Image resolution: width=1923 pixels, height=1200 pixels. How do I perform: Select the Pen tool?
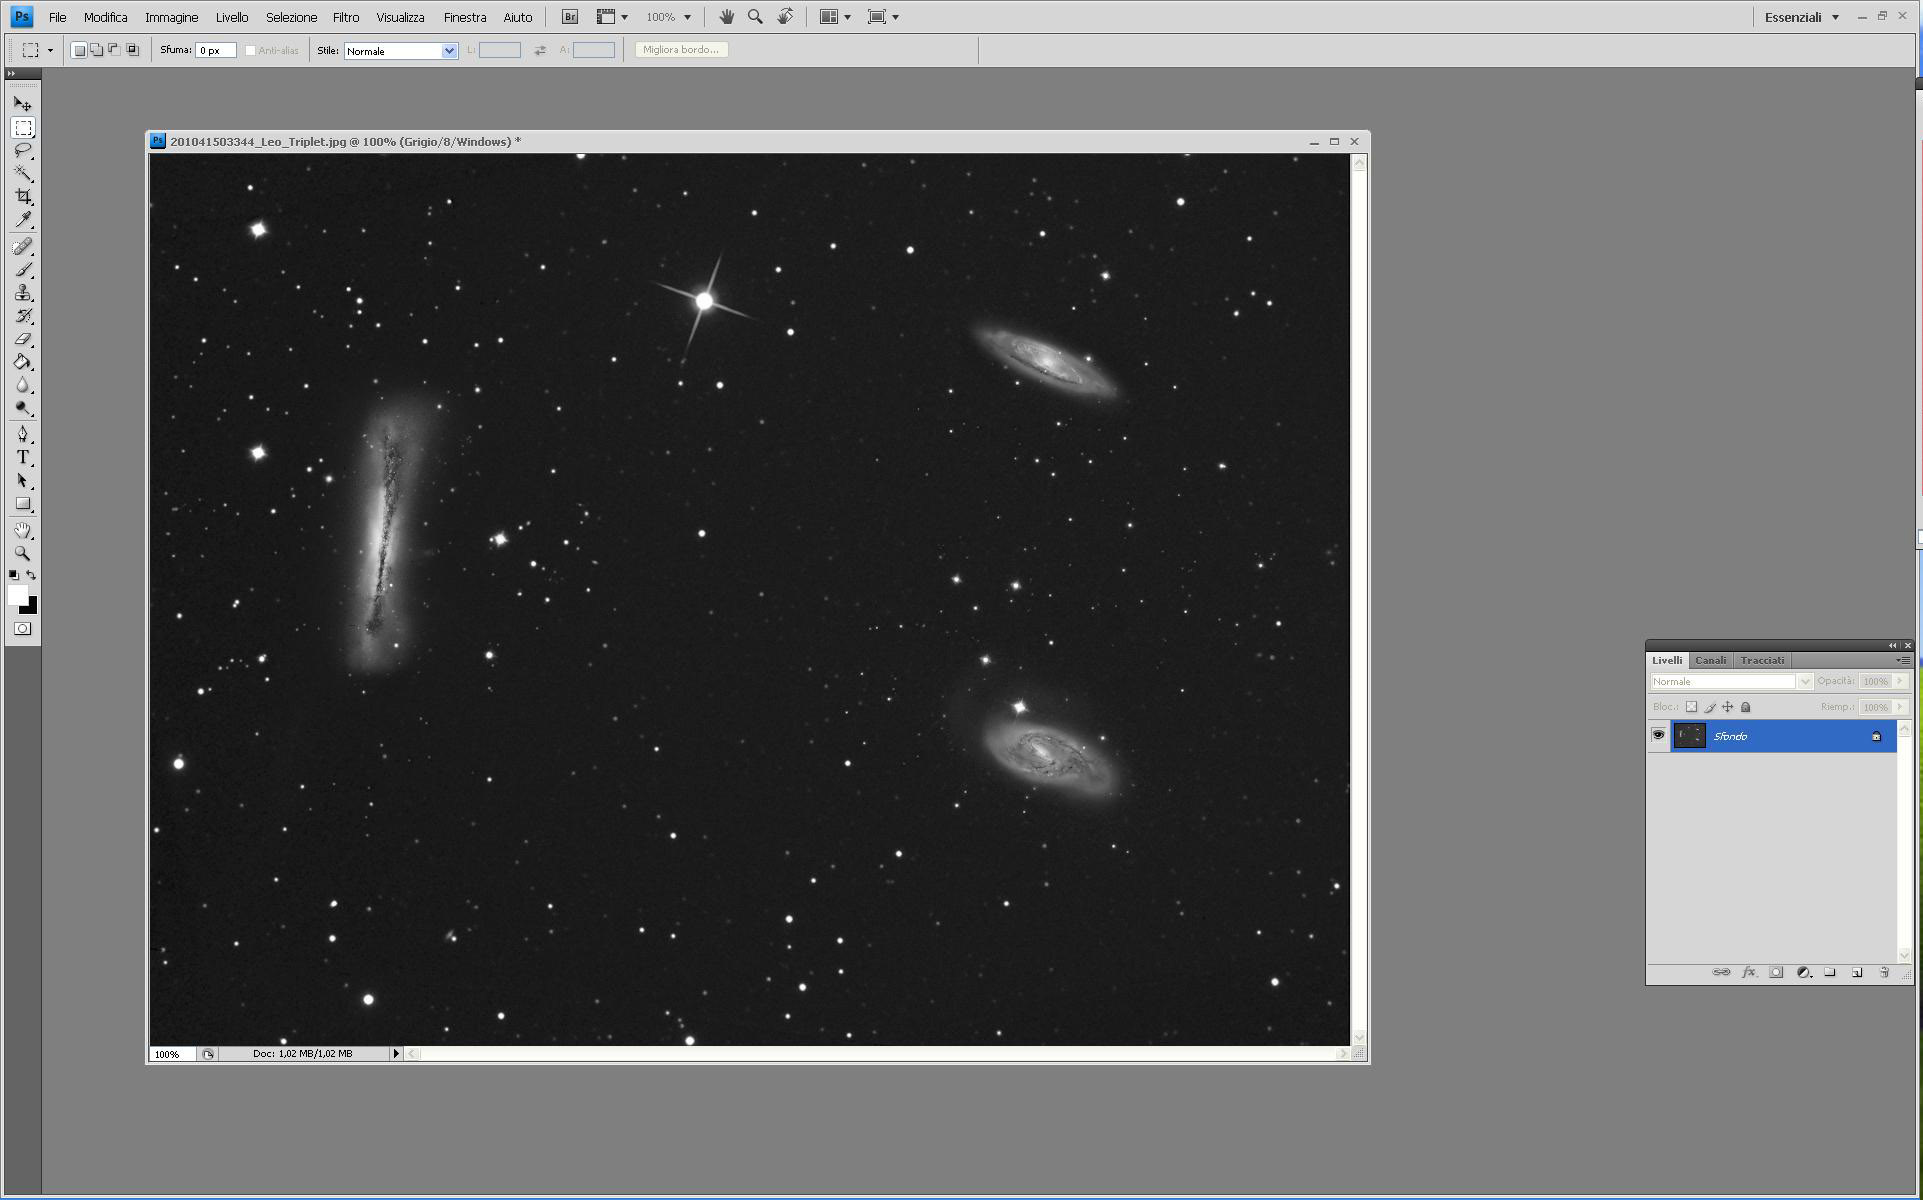tap(23, 434)
